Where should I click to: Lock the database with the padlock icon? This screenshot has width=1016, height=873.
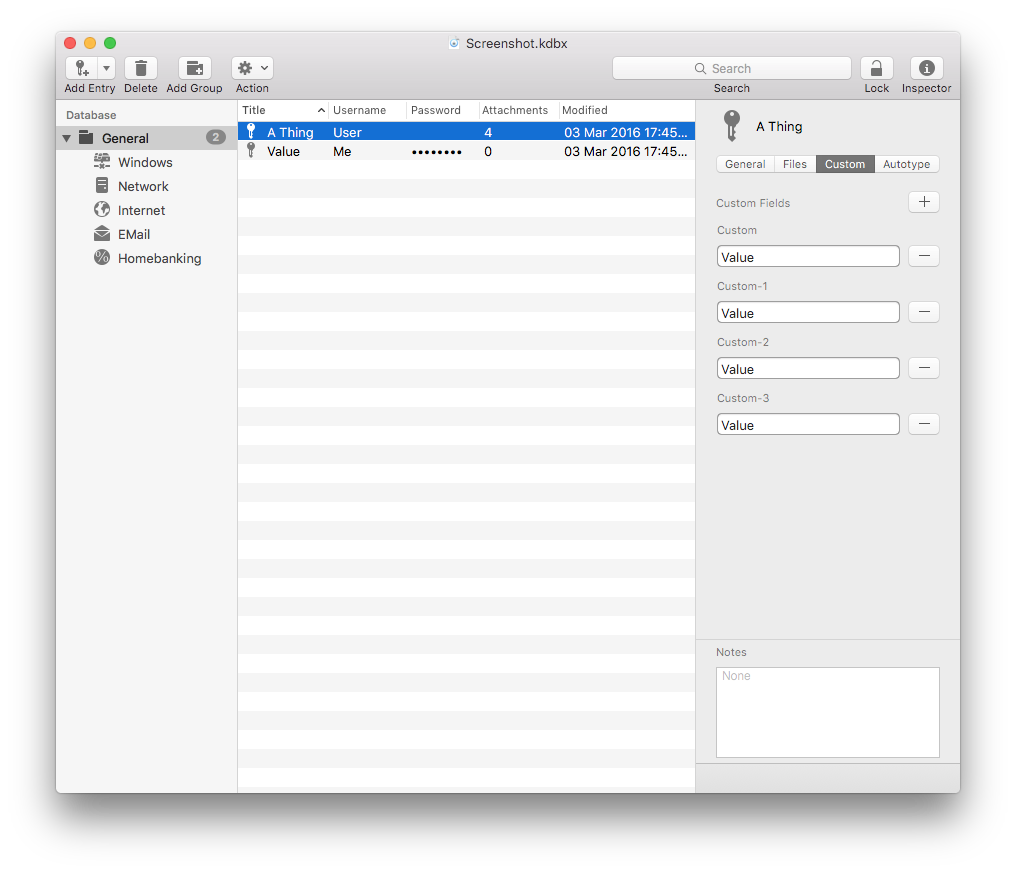[876, 68]
